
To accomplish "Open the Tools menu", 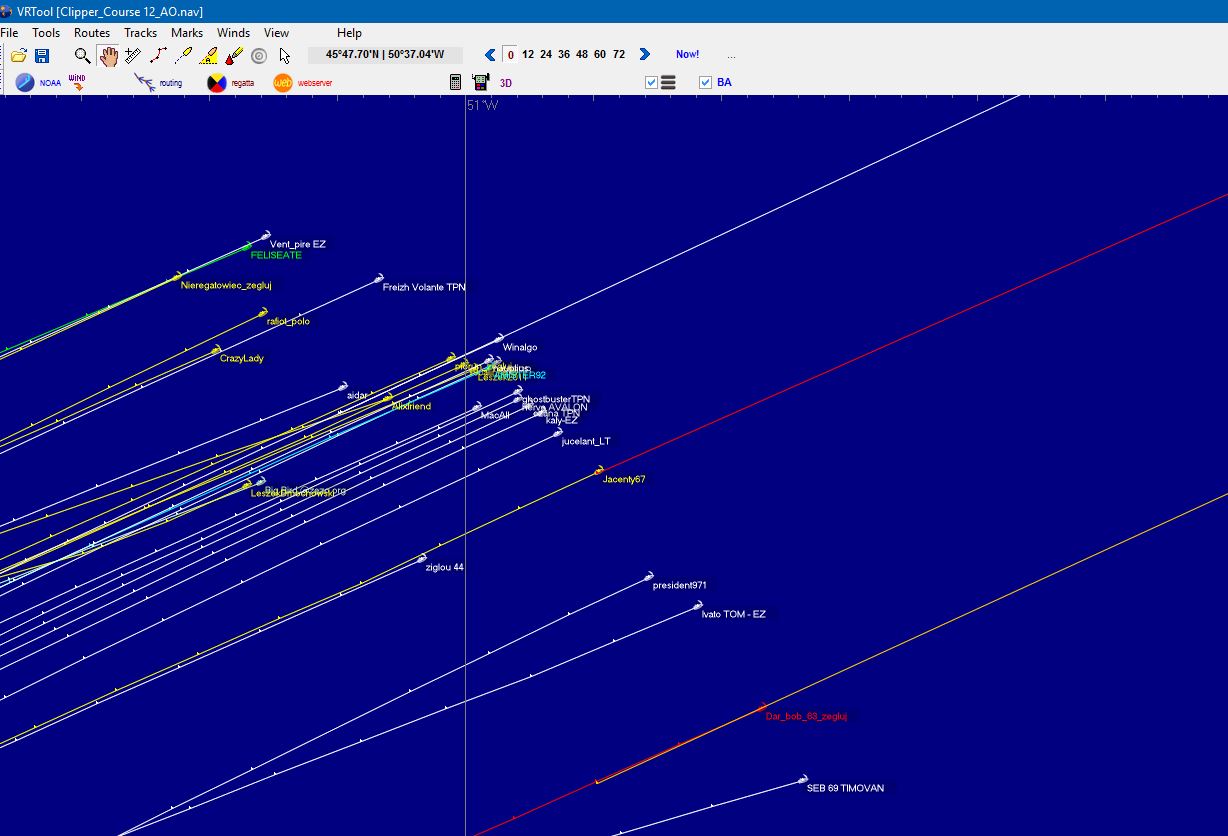I will (46, 33).
